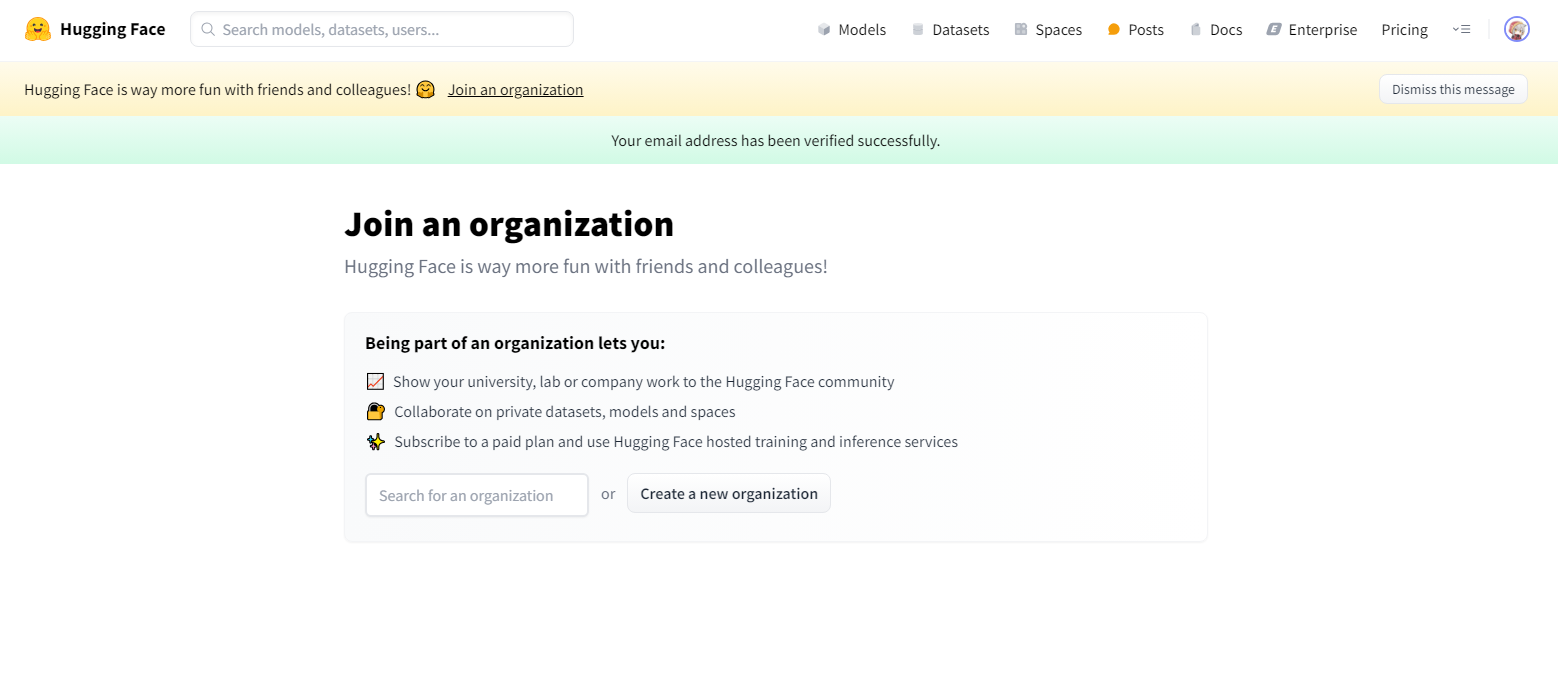The width and height of the screenshot is (1558, 682).
Task: Focus the Search for an organization field
Action: (477, 495)
